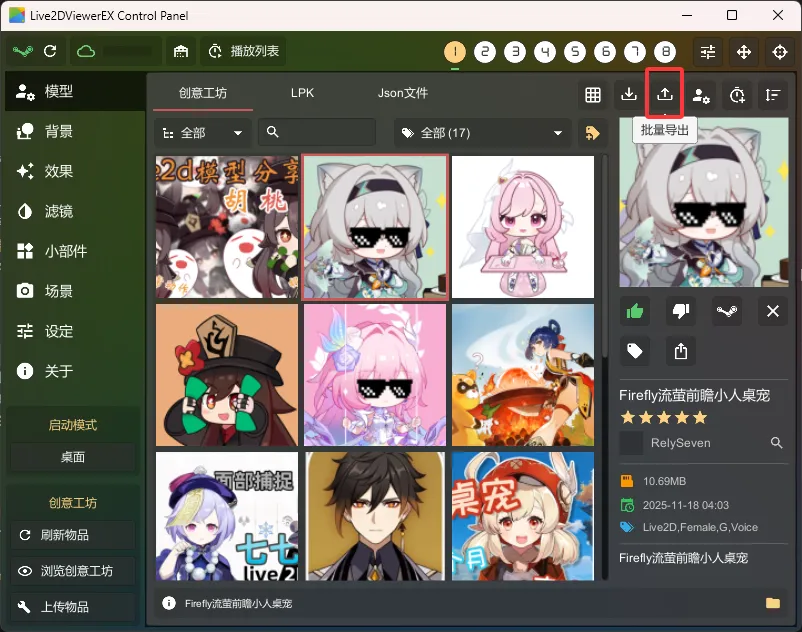This screenshot has width=802, height=632.
Task: Open the 小部件 sidebar section
Action: pyautogui.click(x=75, y=251)
